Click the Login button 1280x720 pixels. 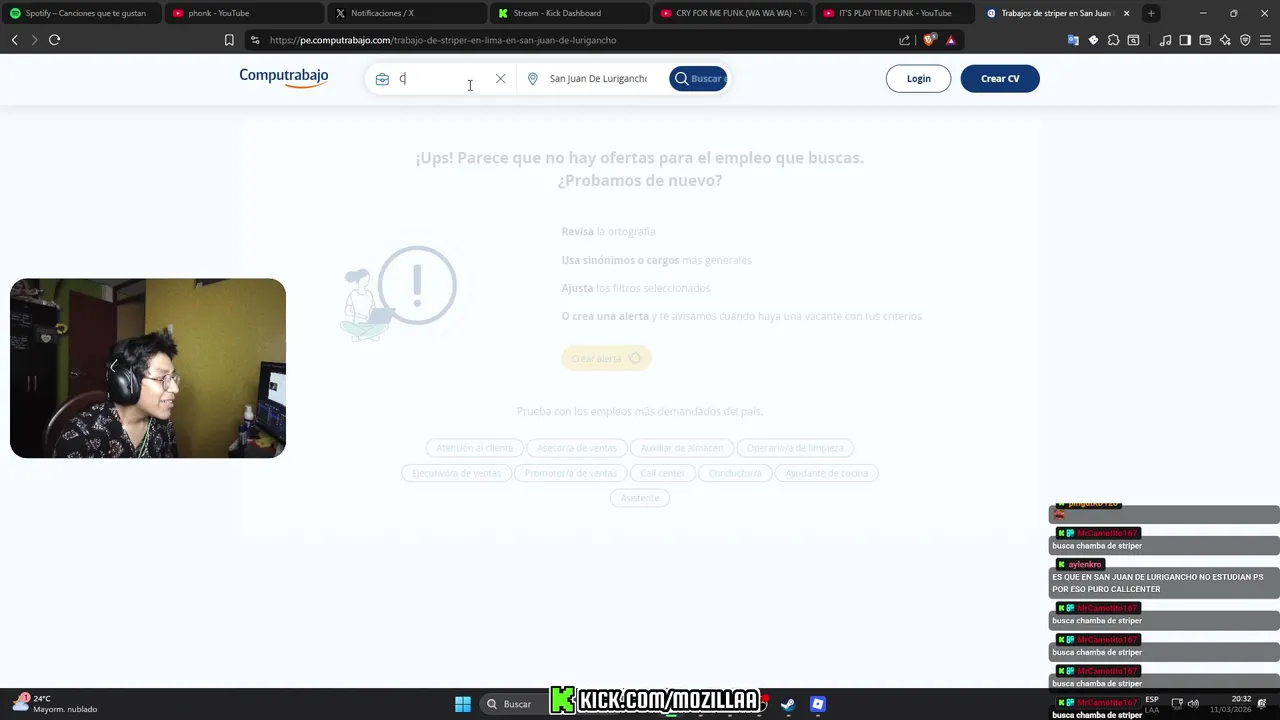pos(918,79)
